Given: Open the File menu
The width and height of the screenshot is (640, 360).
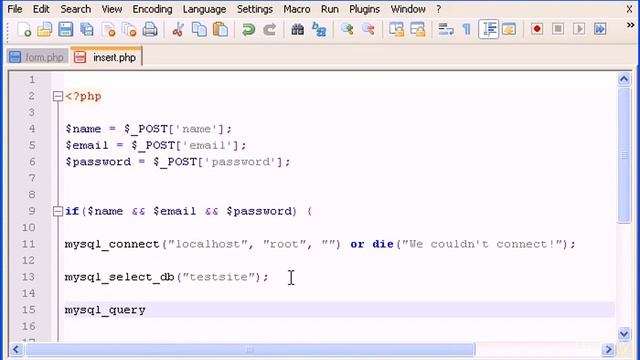Looking at the screenshot, I should click(x=15, y=9).
